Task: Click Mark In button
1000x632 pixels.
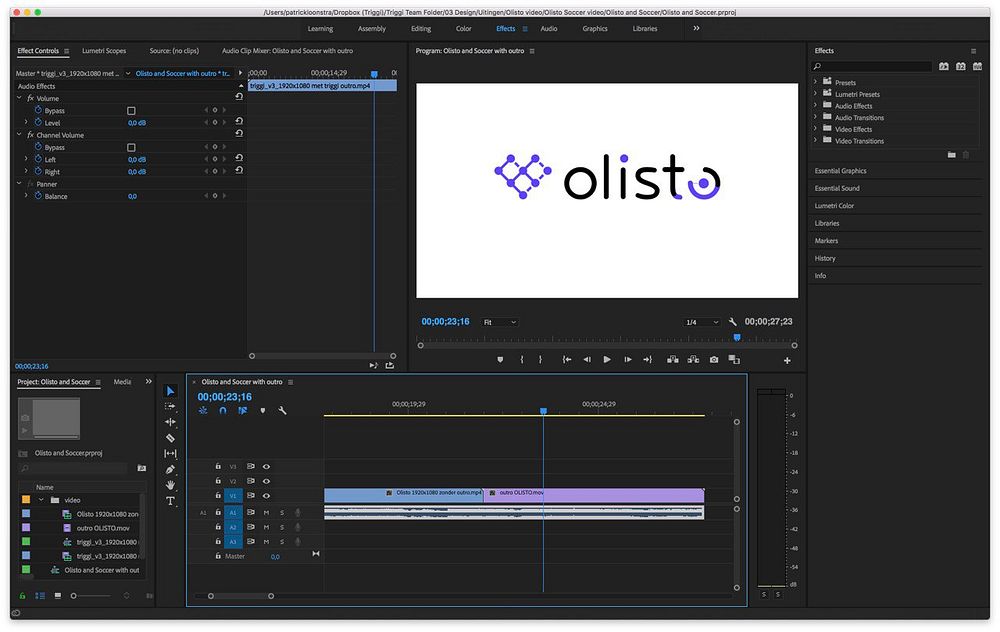Action: [x=522, y=360]
